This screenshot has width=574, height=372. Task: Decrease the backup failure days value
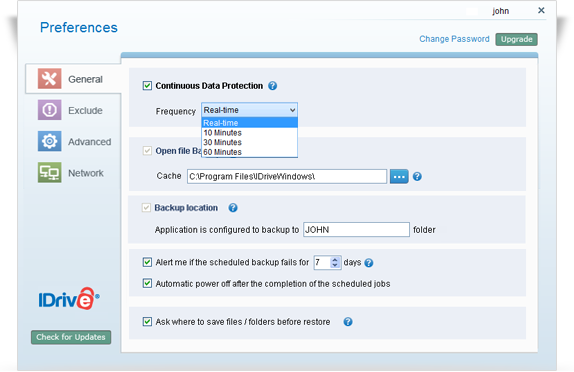(x=335, y=265)
